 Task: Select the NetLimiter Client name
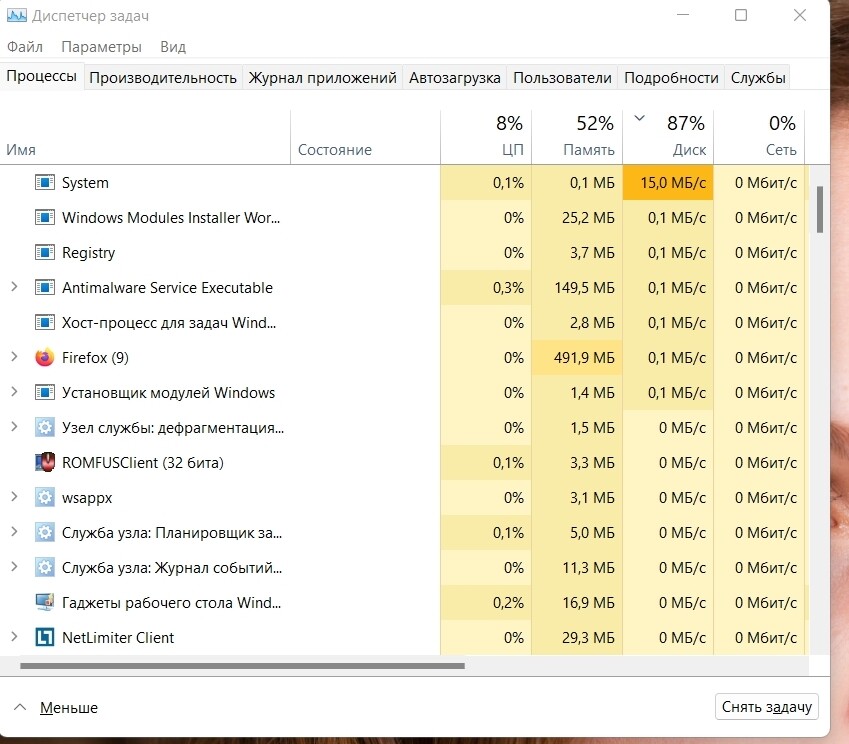(x=118, y=638)
